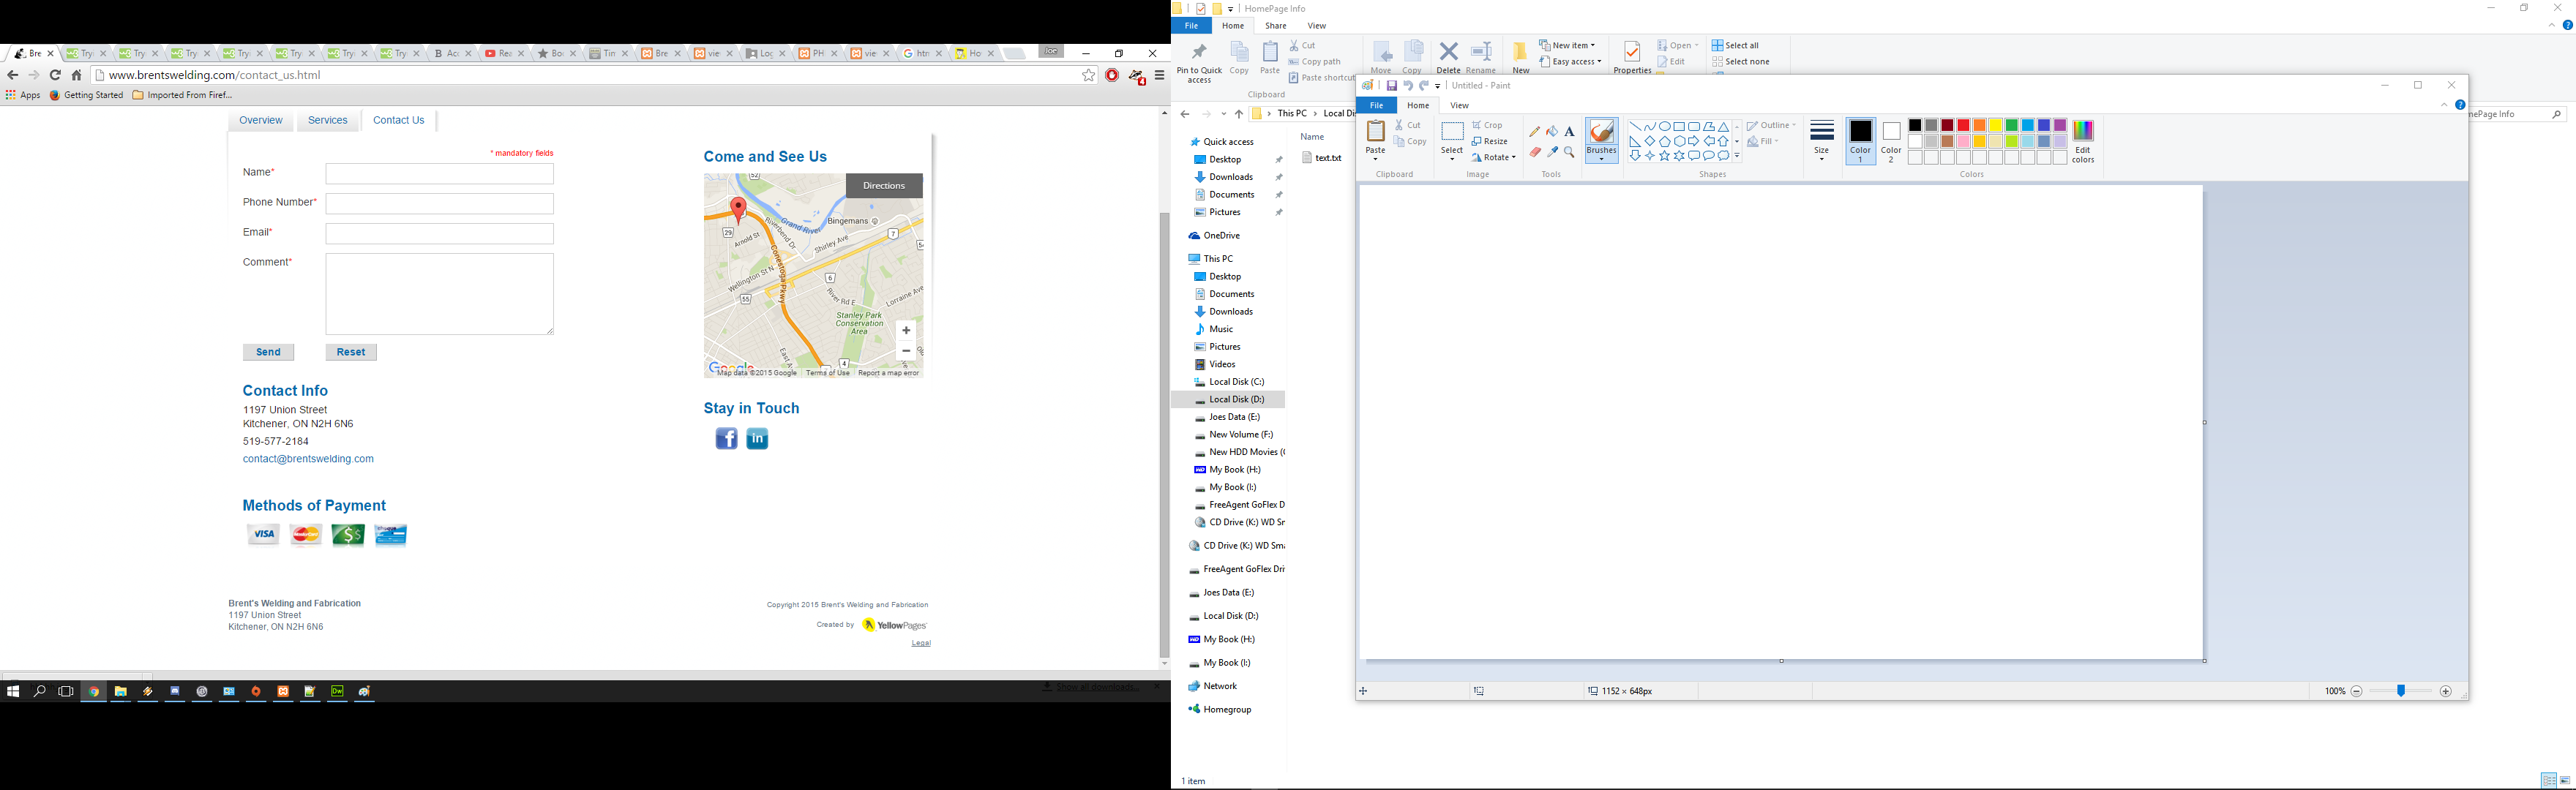Select Color 1 in Paint
The width and height of the screenshot is (2576, 790).
click(x=1861, y=141)
